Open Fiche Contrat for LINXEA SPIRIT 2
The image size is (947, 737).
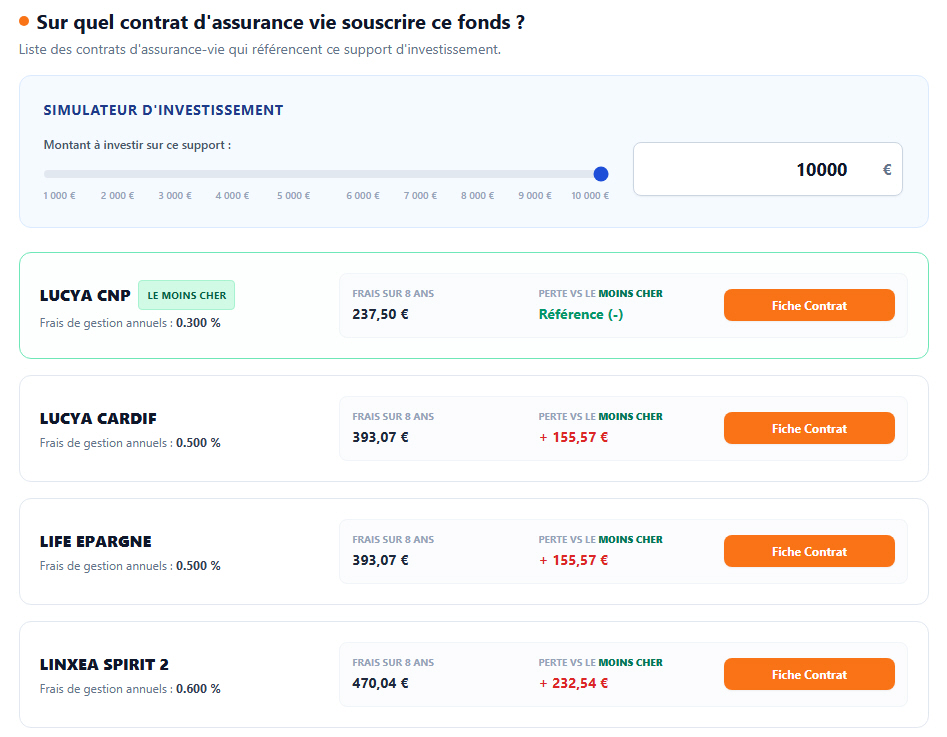(809, 674)
